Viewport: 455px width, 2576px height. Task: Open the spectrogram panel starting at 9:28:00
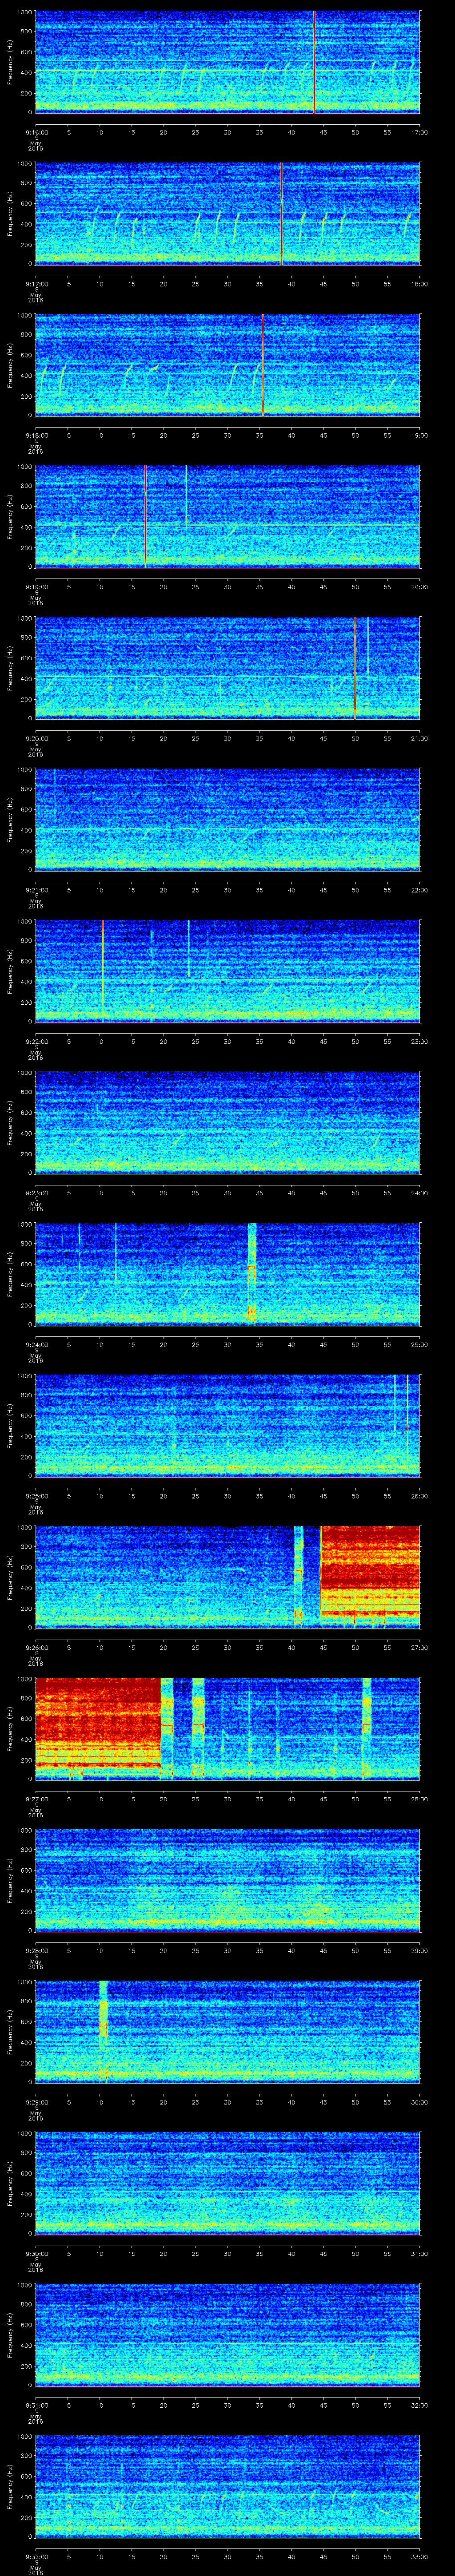228,1881
